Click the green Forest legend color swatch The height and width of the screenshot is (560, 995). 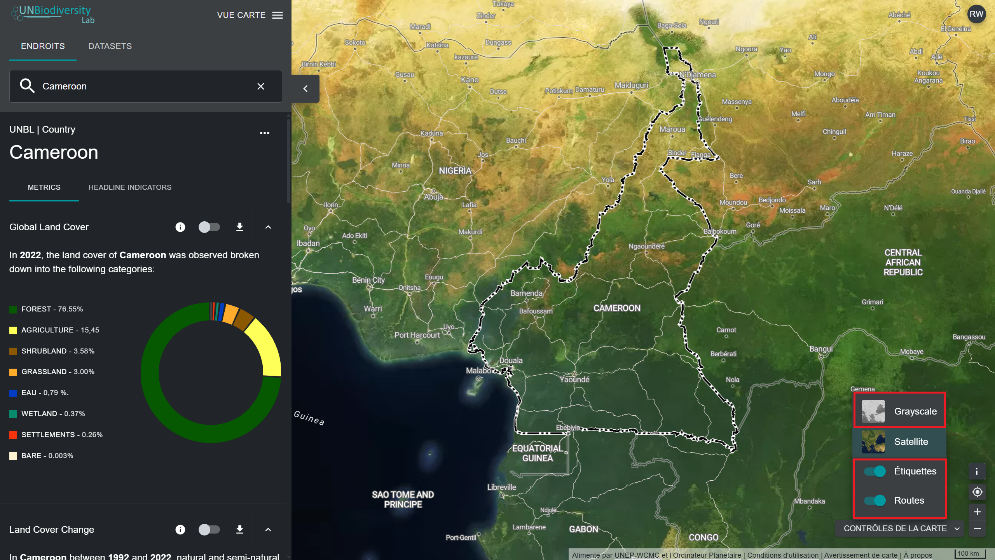pyautogui.click(x=13, y=309)
